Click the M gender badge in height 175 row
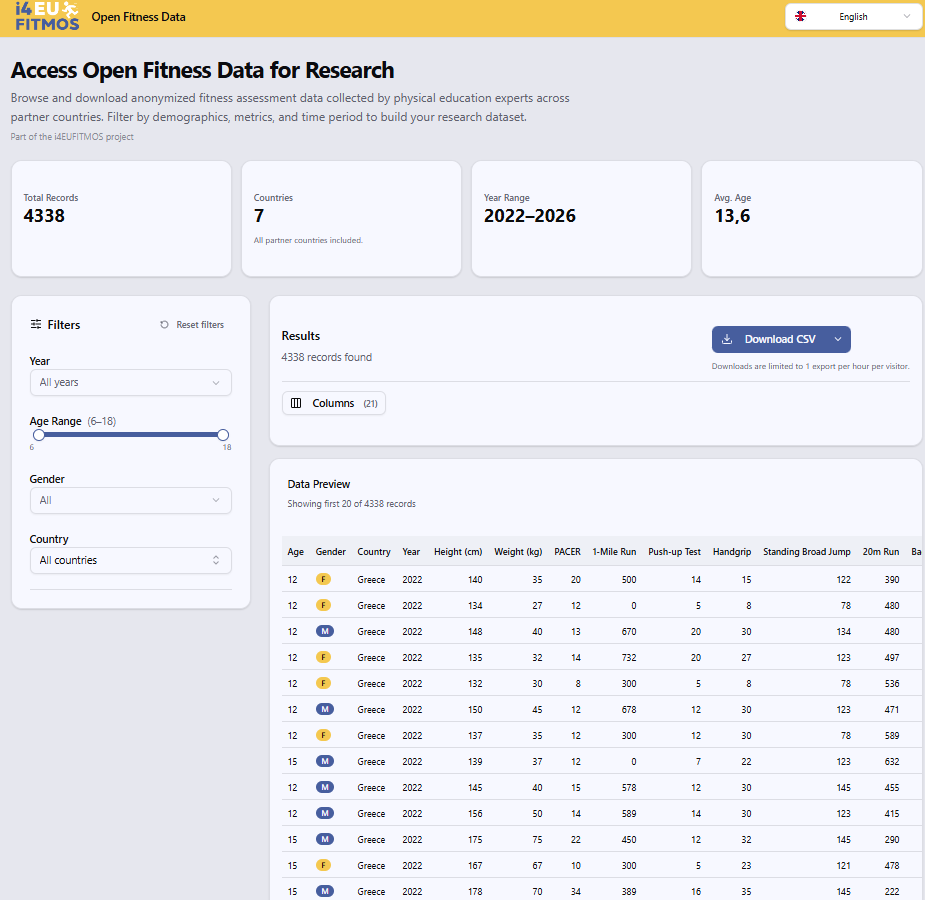925x900 pixels. pos(325,839)
